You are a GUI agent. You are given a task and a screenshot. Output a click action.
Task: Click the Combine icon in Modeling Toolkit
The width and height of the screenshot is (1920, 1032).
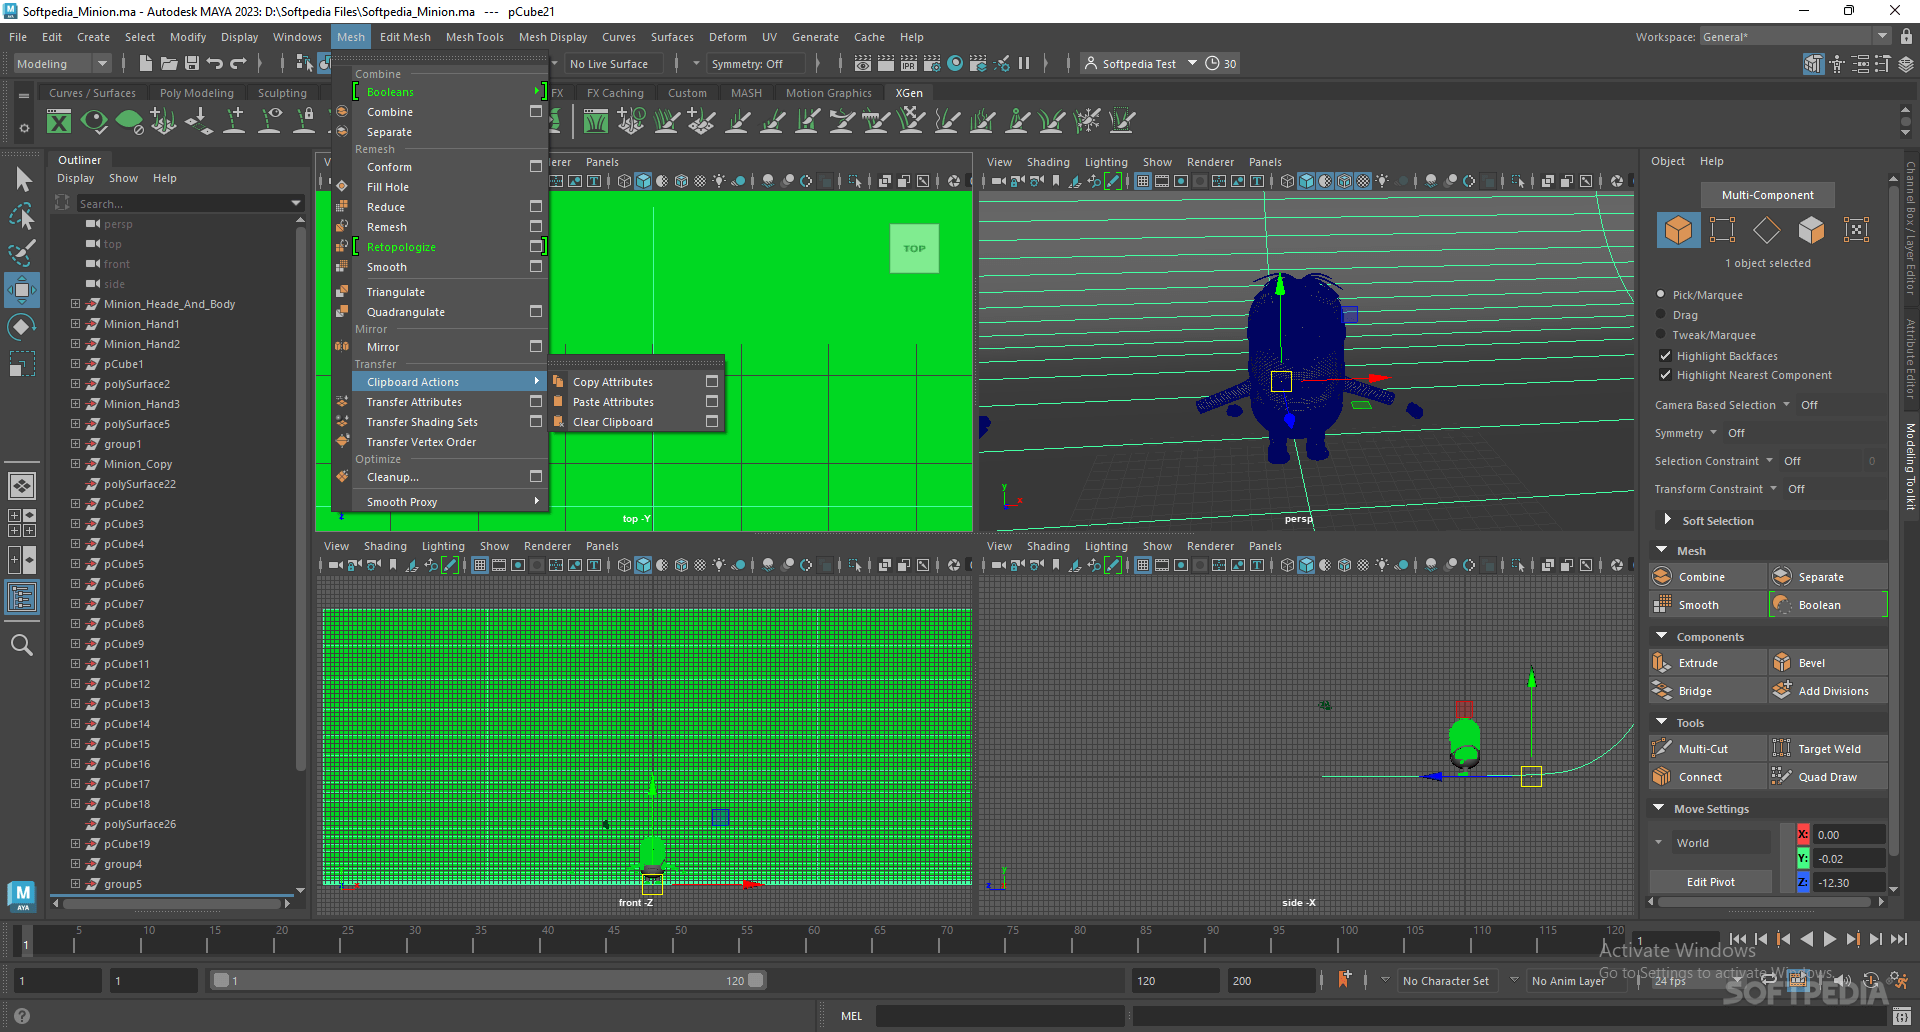pyautogui.click(x=1662, y=577)
